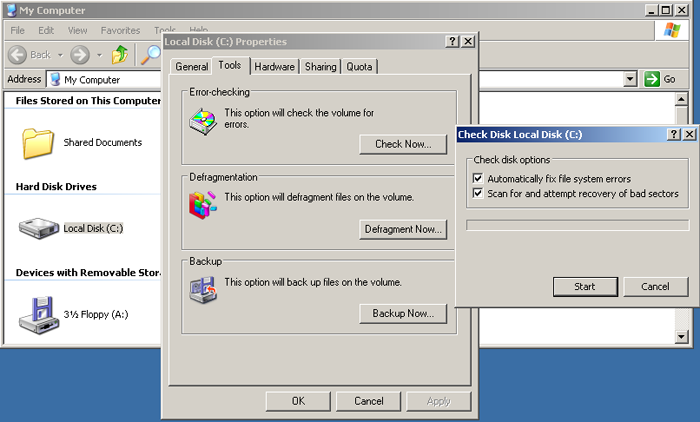The image size is (700, 422).
Task: Open the Sharing tab
Action: point(321,67)
